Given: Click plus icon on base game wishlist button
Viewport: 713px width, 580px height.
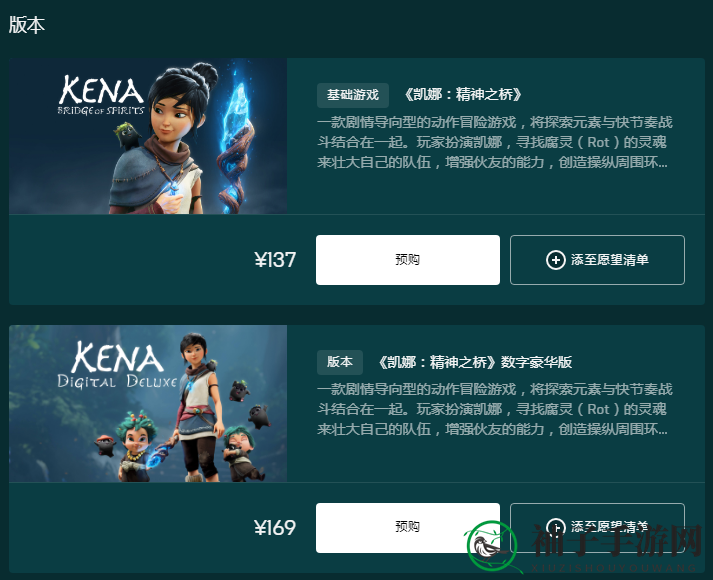Looking at the screenshot, I should (555, 260).
